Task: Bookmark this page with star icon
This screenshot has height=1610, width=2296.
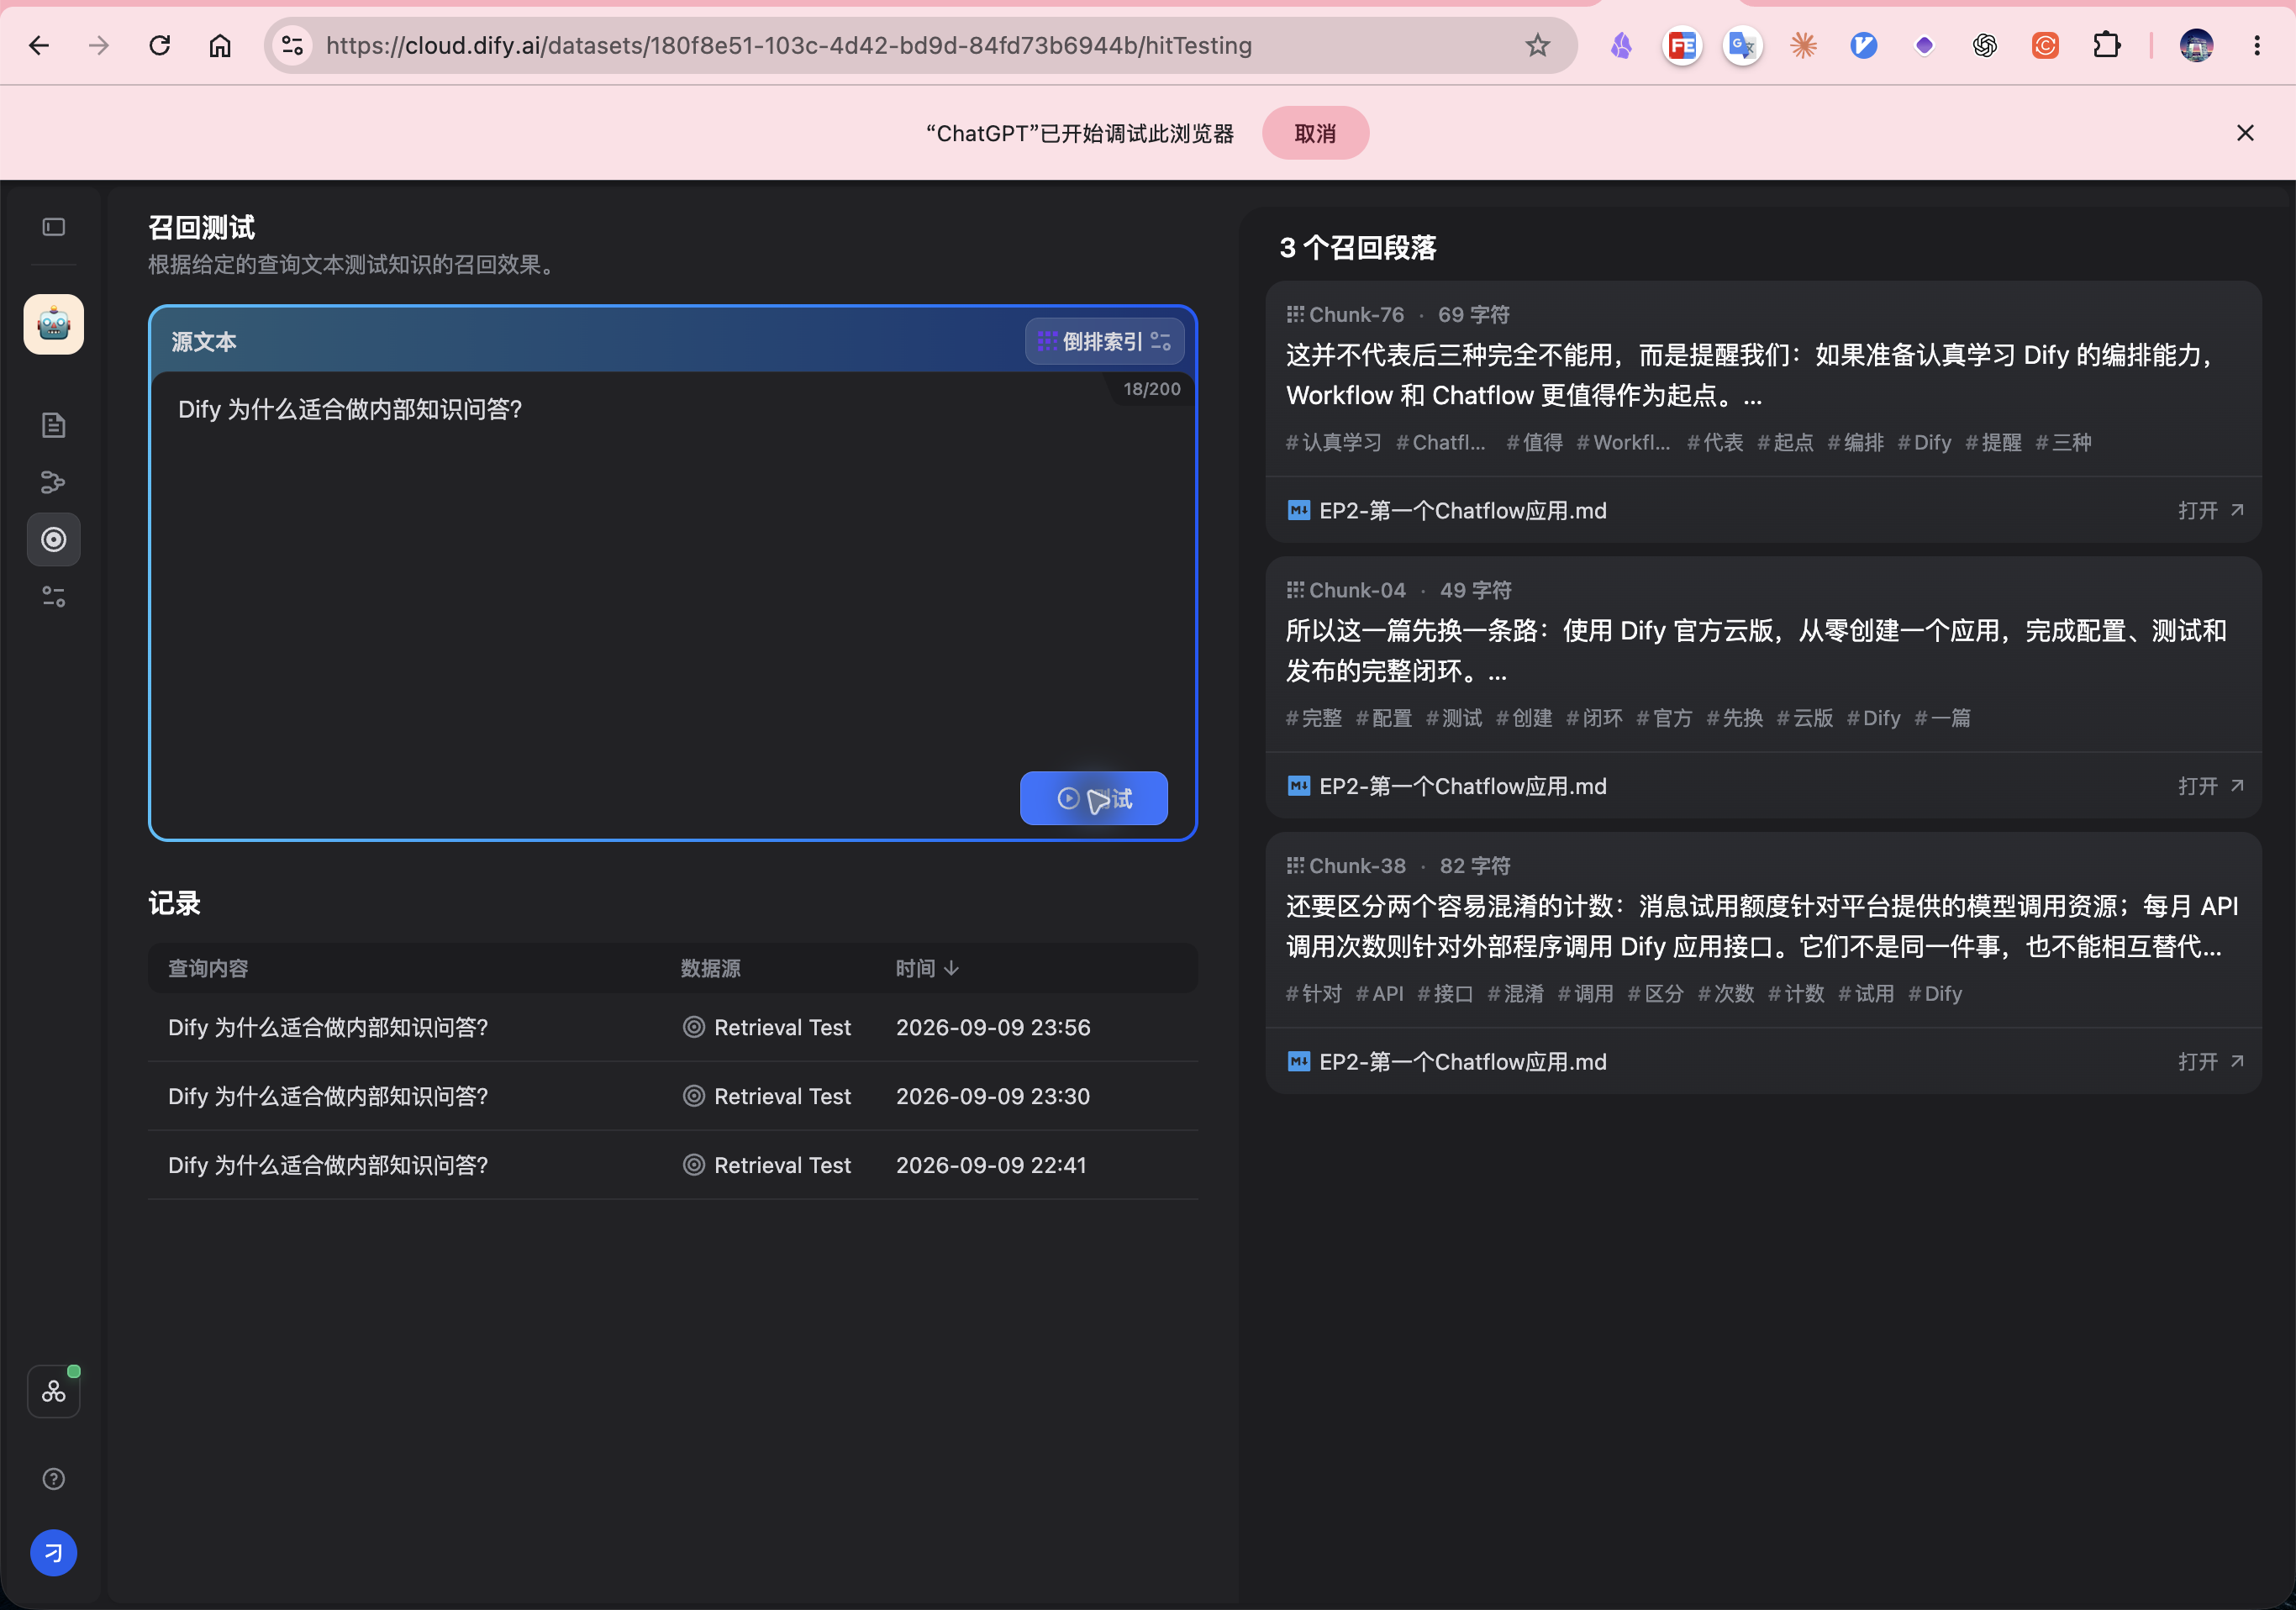Action: click(1538, 45)
